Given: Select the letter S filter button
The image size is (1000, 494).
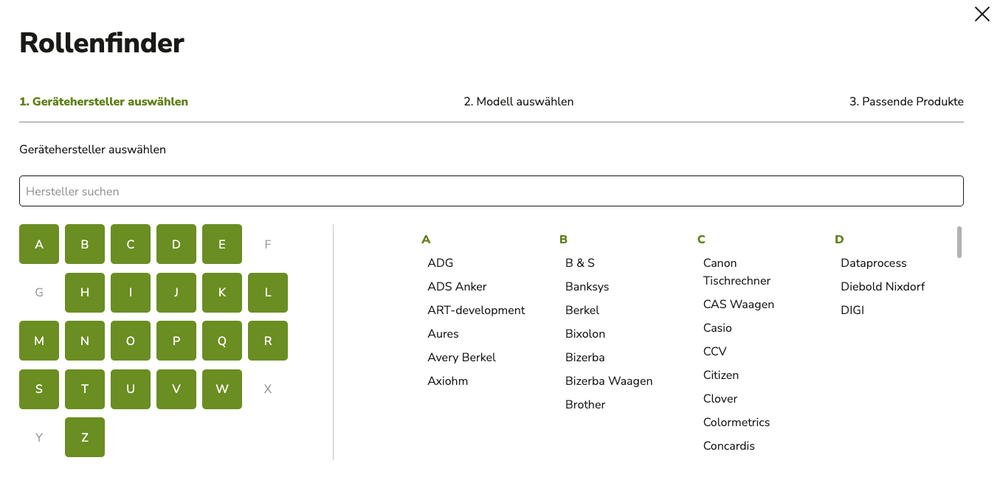Looking at the screenshot, I should click(39, 389).
